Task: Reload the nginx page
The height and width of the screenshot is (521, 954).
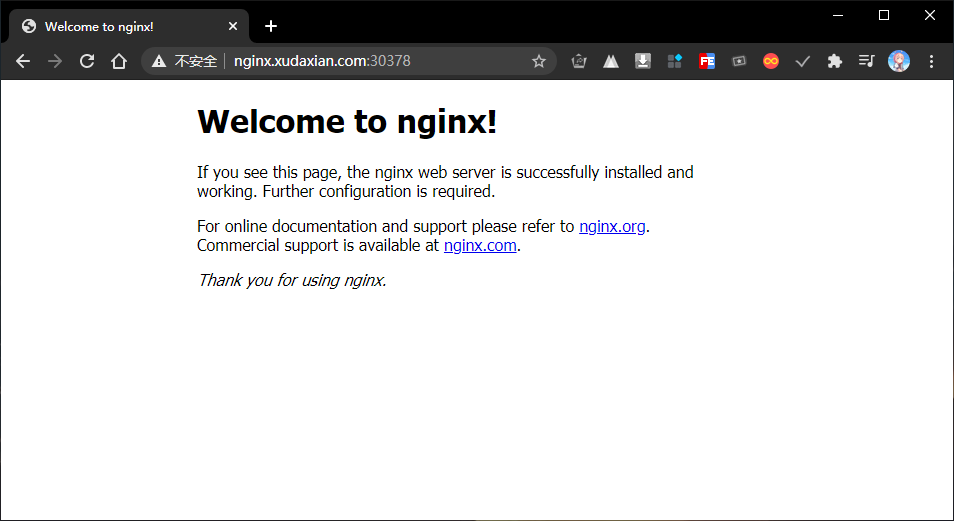Action: tap(87, 61)
